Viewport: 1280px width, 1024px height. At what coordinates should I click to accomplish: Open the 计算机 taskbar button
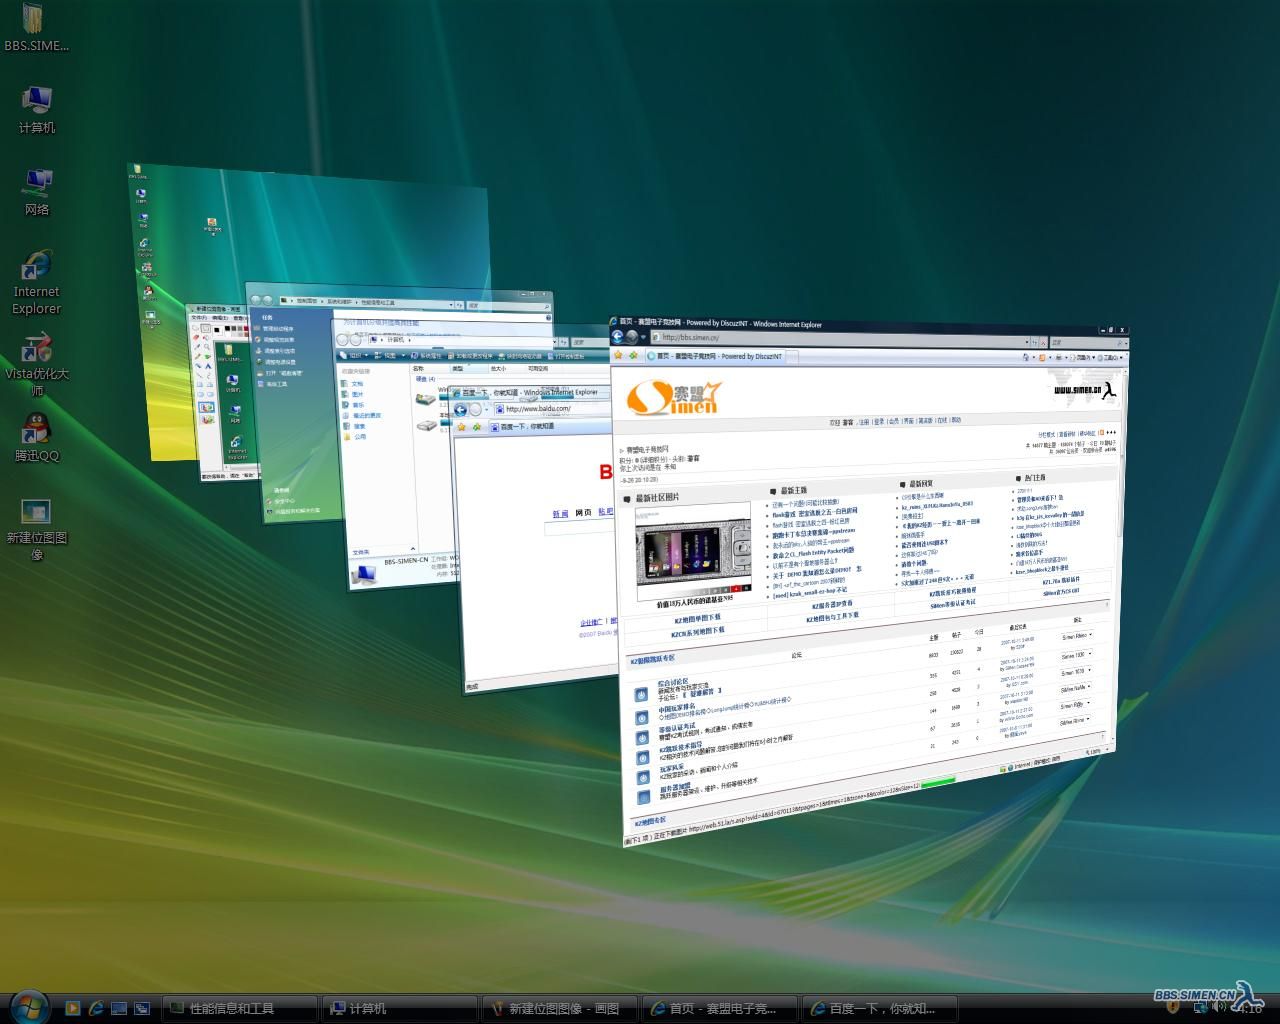399,1009
